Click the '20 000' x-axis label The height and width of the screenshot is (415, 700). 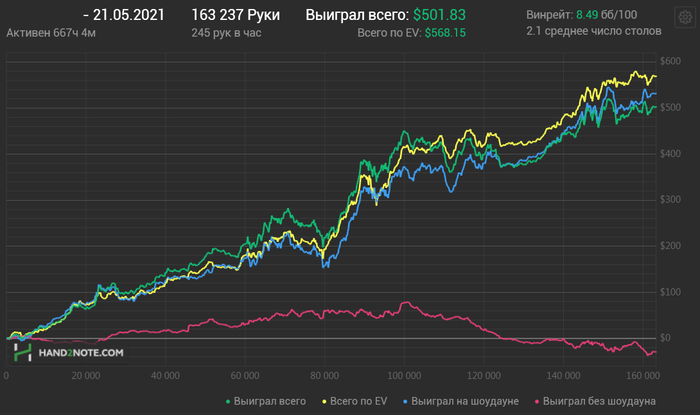86,376
